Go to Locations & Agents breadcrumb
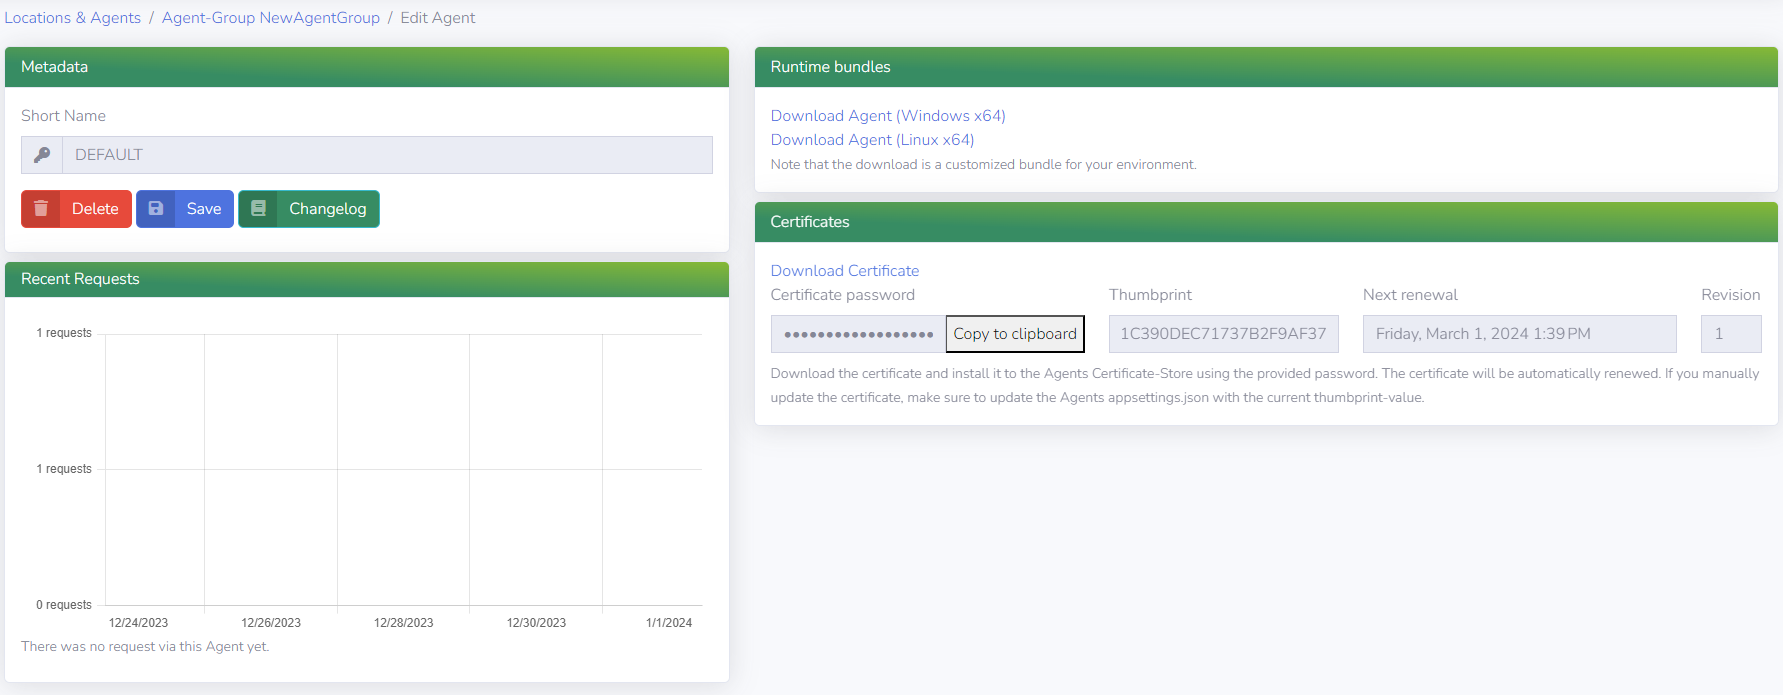 72,18
